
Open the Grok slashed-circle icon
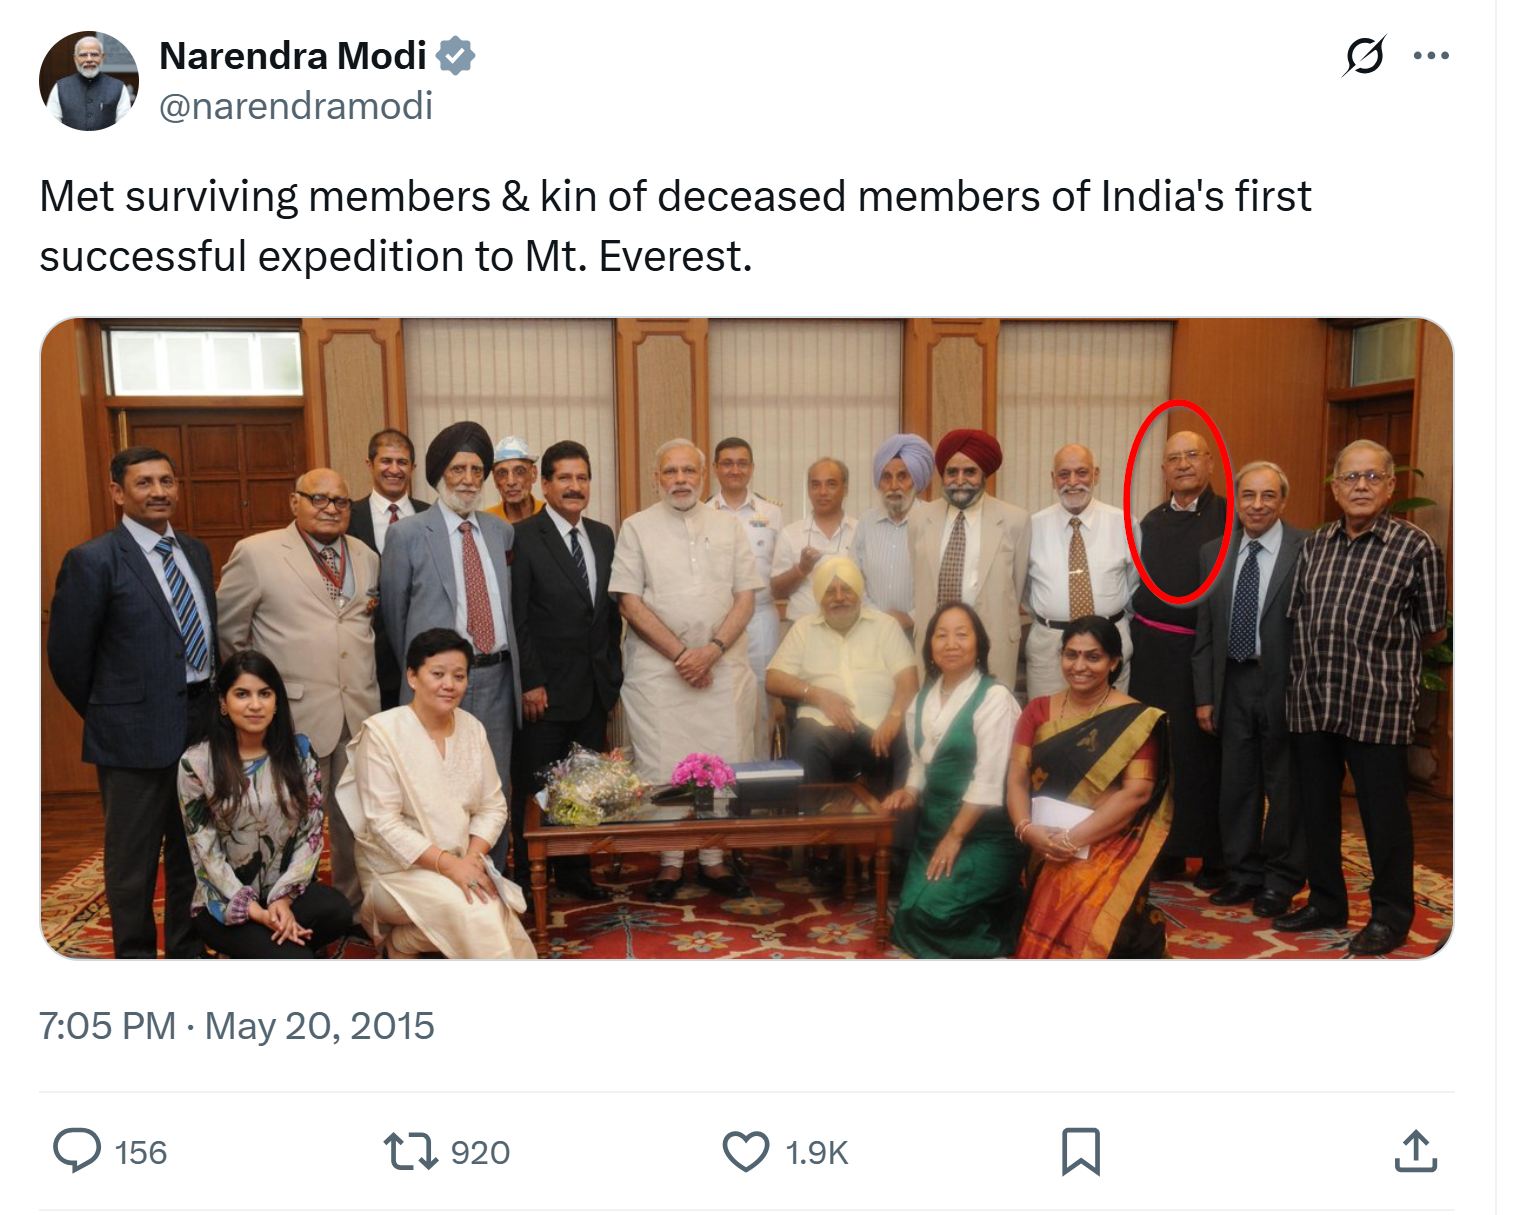tap(1363, 56)
